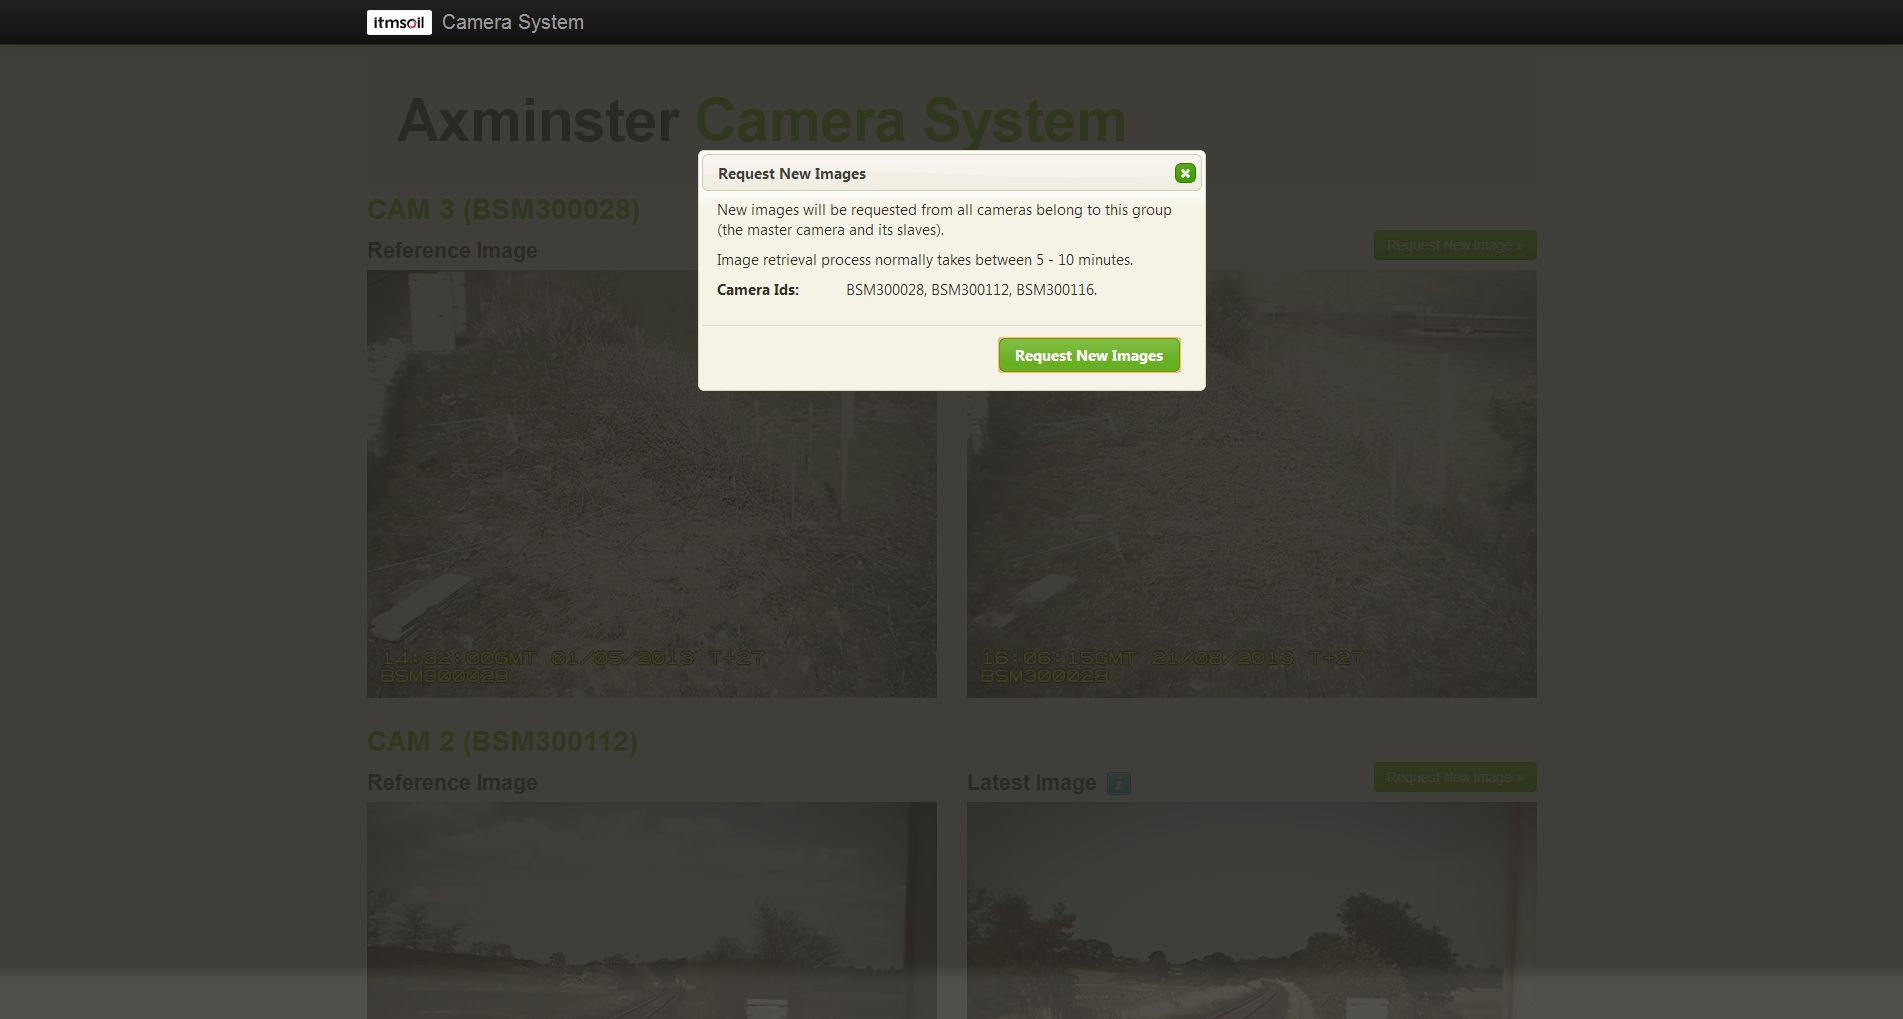Click the green Request New Images button
Image resolution: width=1903 pixels, height=1019 pixels.
click(x=1088, y=355)
